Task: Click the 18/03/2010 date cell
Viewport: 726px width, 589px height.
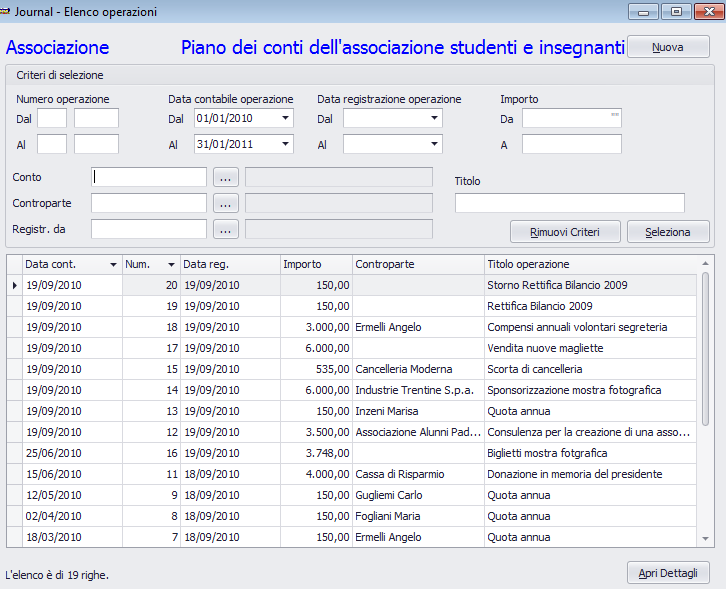Action: point(72,537)
